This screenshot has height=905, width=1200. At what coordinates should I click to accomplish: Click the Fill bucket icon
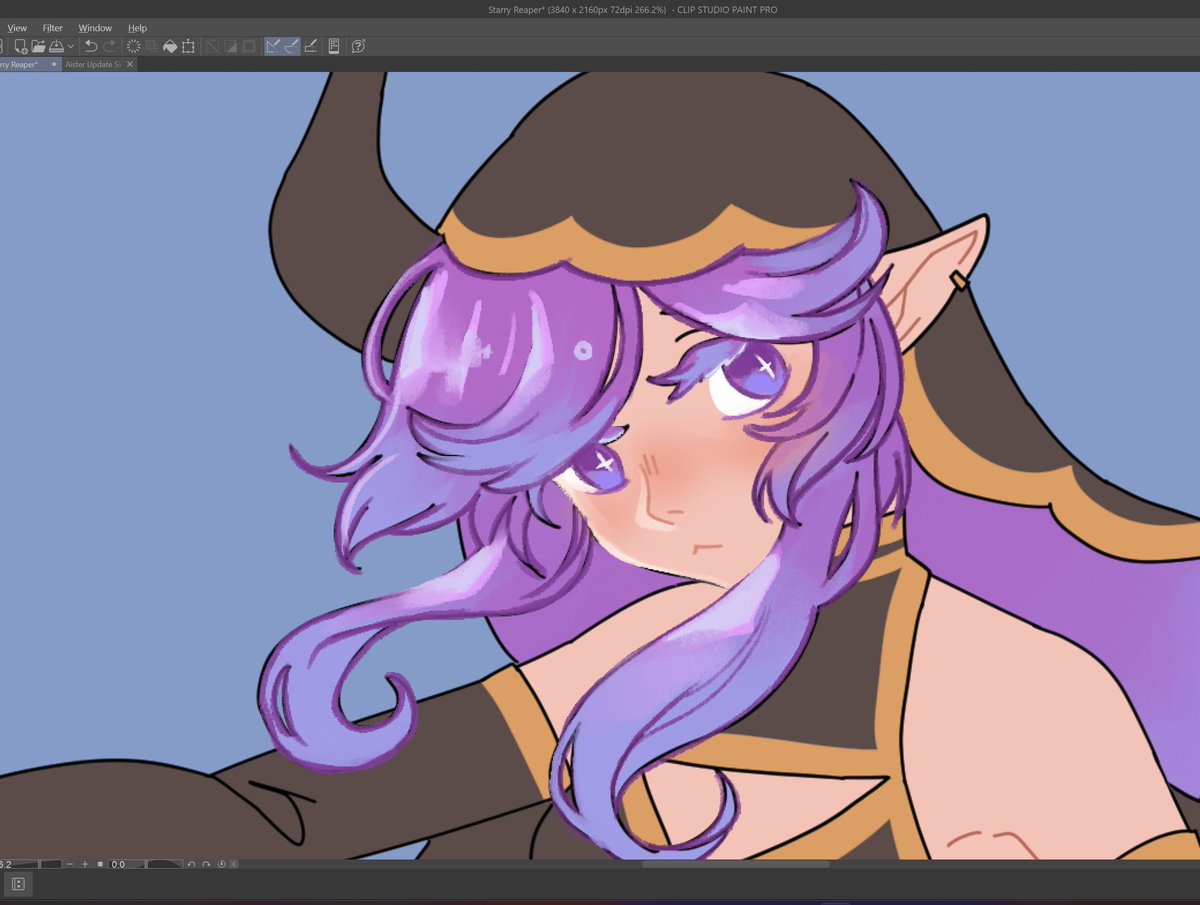pos(170,46)
